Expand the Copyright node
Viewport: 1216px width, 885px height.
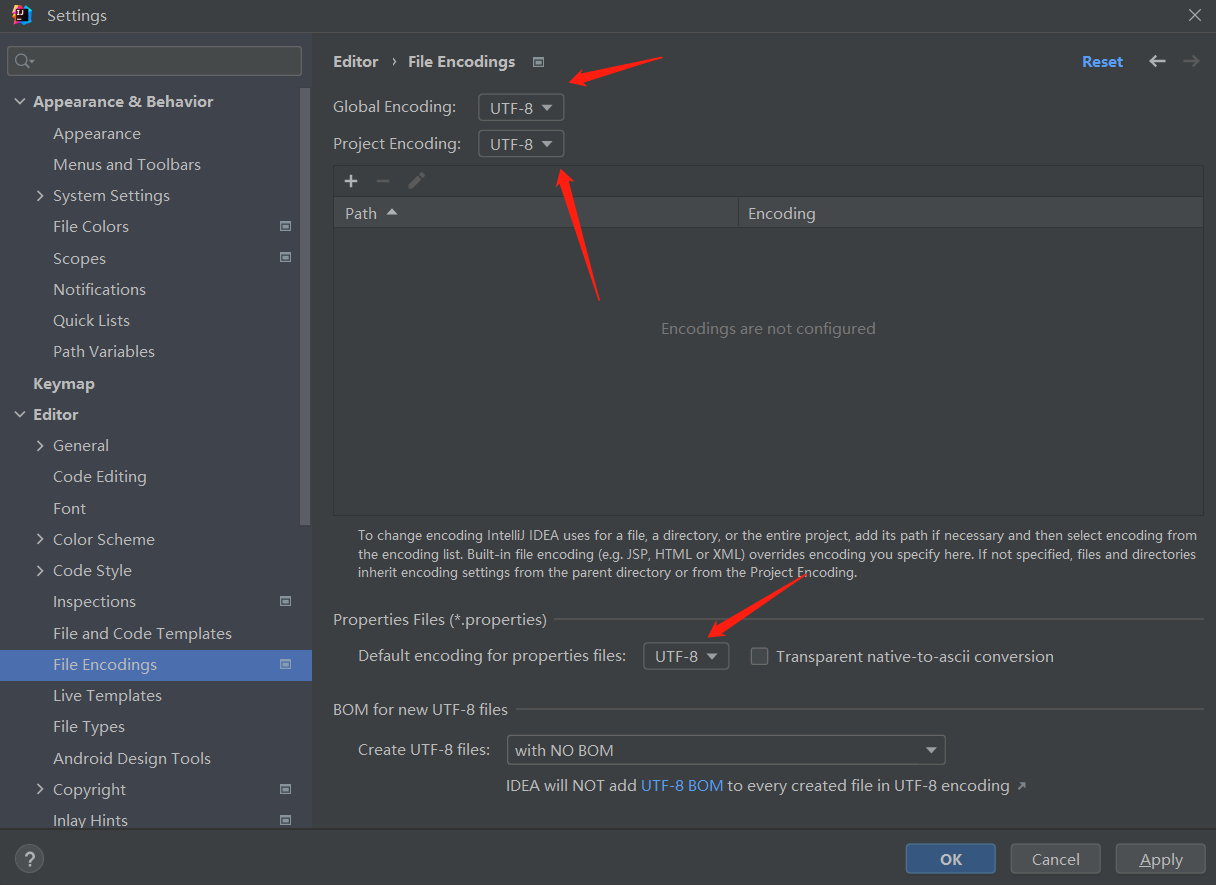click(x=40, y=789)
